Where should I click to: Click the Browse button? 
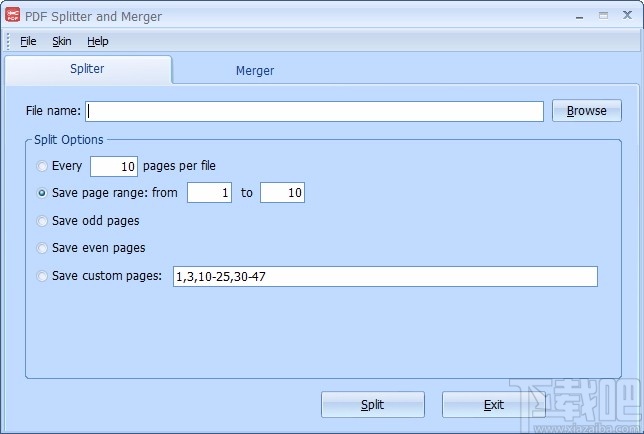(x=586, y=110)
